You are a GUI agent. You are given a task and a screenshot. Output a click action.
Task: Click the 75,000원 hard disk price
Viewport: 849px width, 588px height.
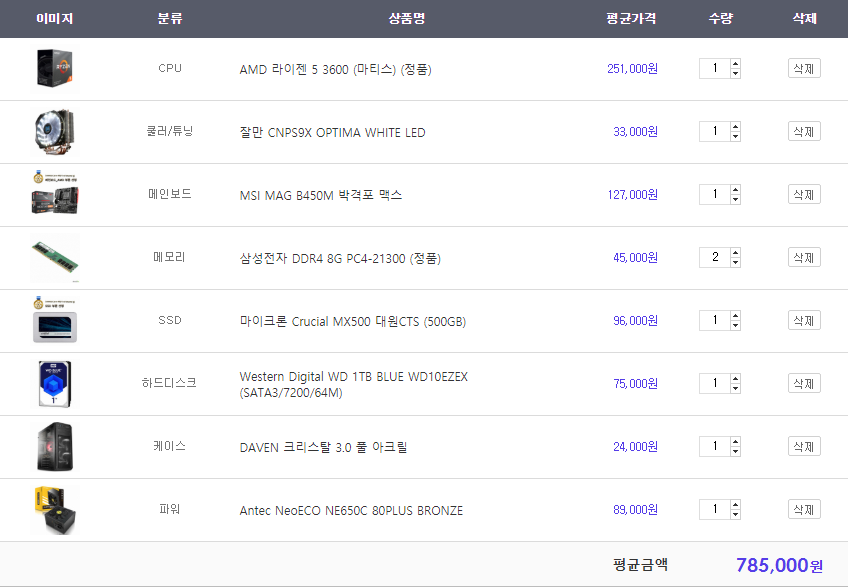coord(635,384)
